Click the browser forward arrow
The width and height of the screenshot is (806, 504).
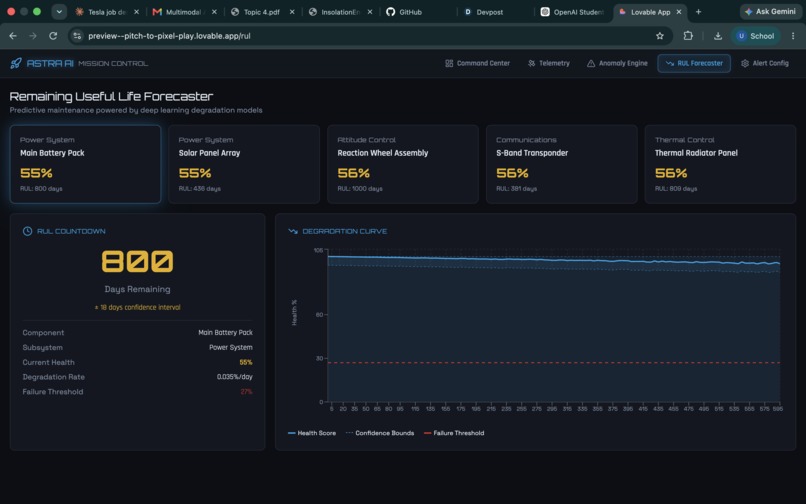pyautogui.click(x=33, y=36)
